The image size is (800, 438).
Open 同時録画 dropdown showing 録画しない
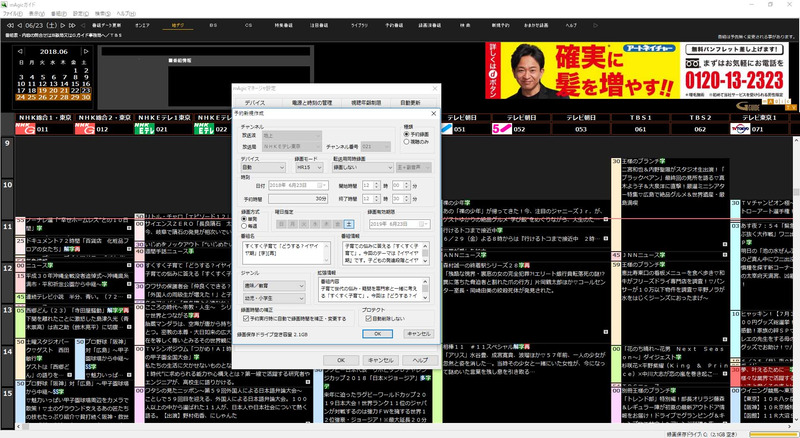[x=363, y=167]
